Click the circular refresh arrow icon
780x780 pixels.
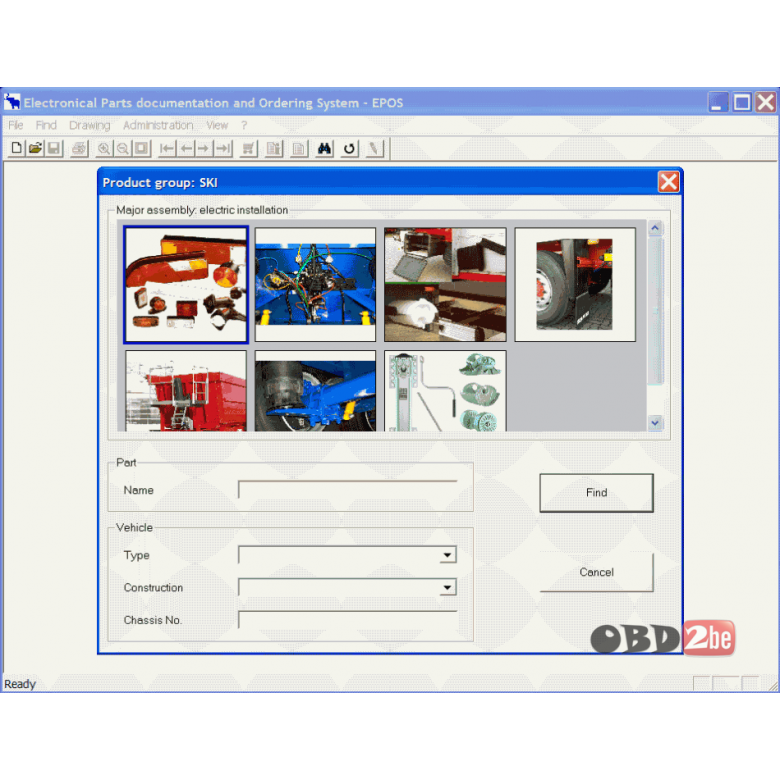click(x=349, y=148)
